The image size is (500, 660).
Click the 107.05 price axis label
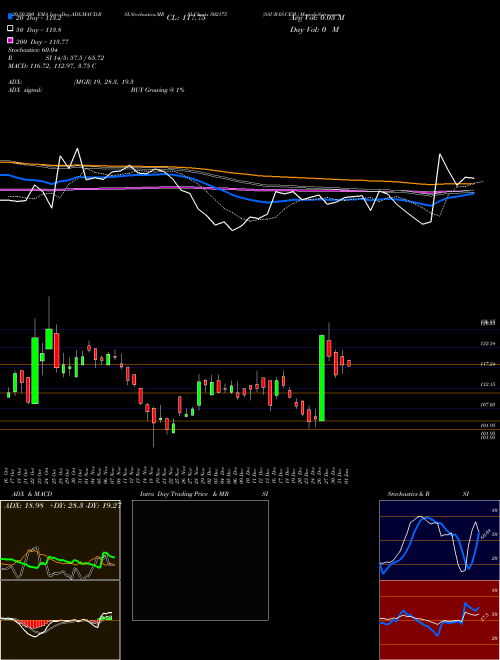click(488, 405)
